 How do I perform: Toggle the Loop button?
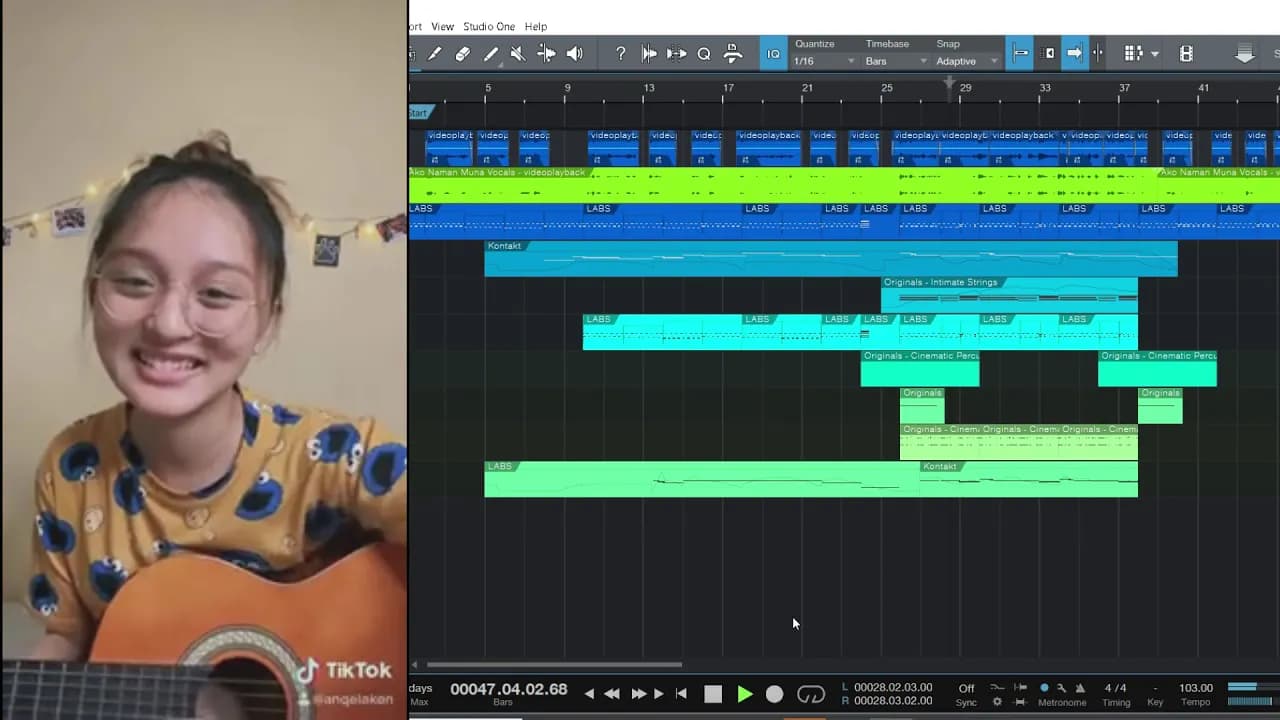click(x=811, y=694)
